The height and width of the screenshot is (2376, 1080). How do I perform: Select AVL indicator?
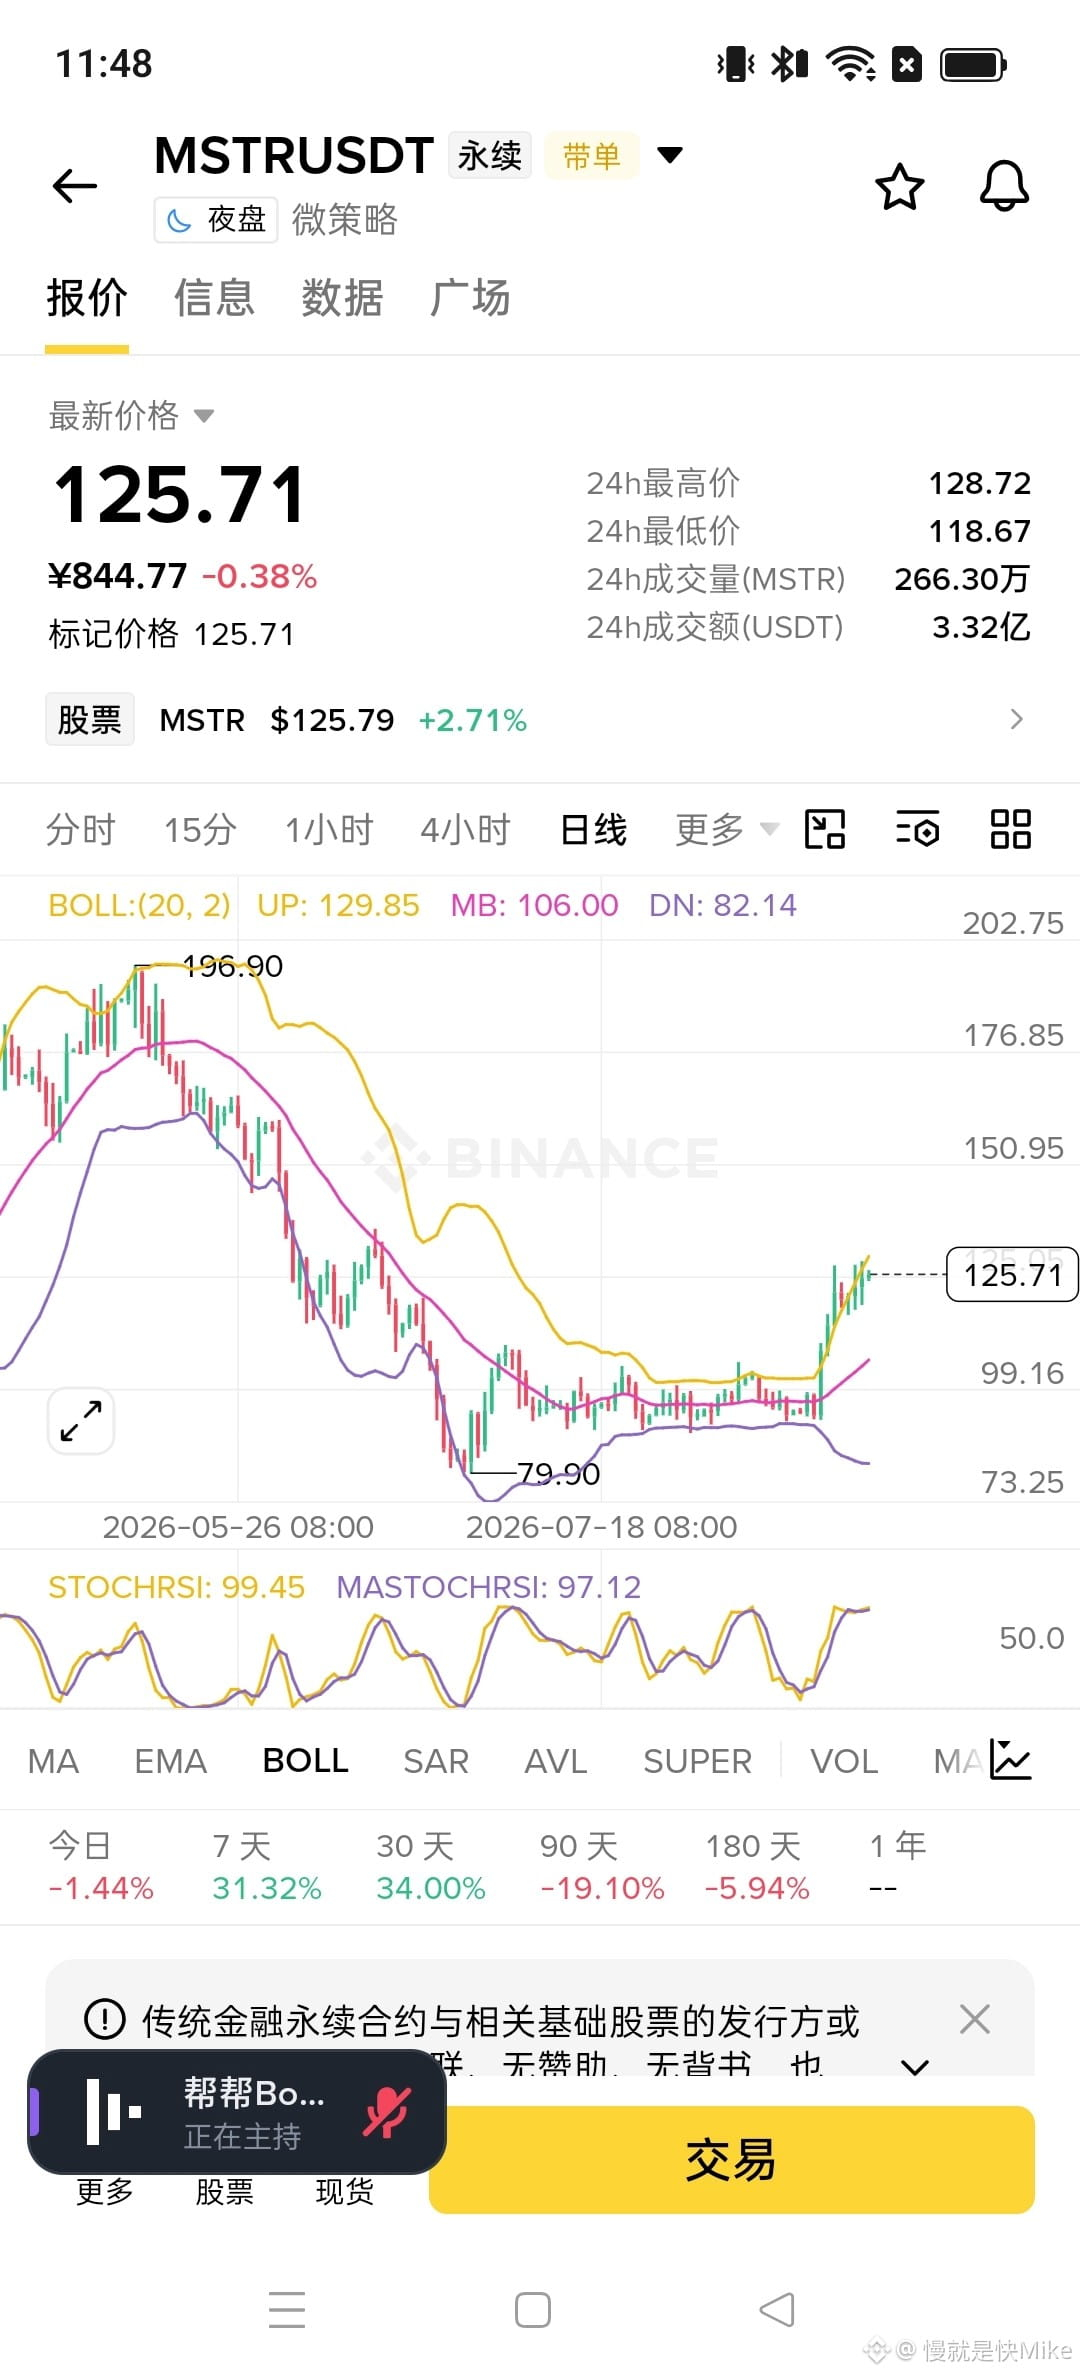(x=556, y=1761)
